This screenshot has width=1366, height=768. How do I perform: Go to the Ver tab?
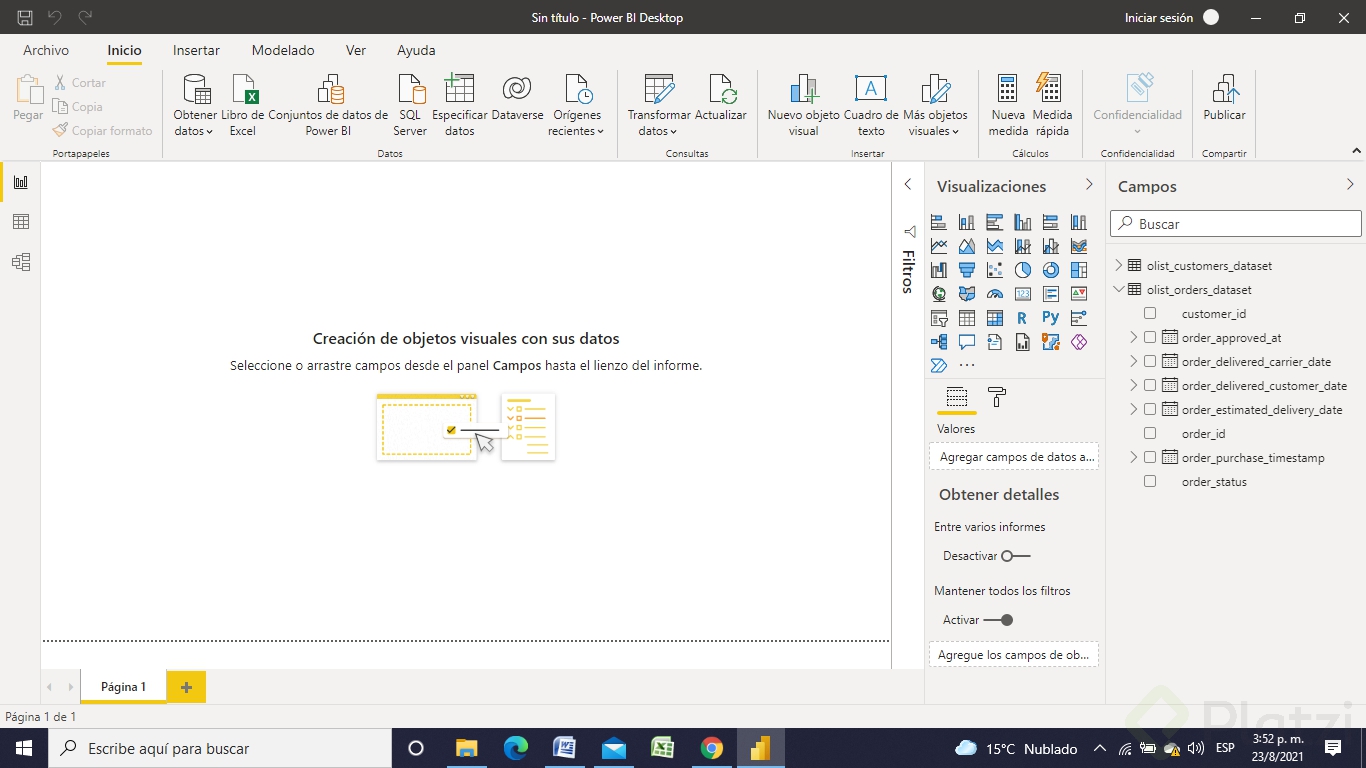point(356,50)
